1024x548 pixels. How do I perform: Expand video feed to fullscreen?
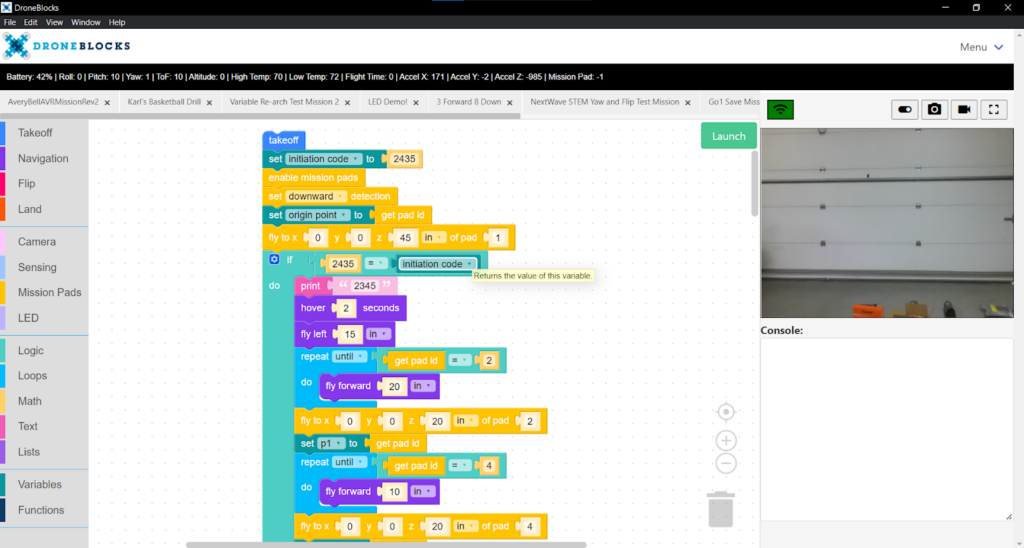(993, 109)
